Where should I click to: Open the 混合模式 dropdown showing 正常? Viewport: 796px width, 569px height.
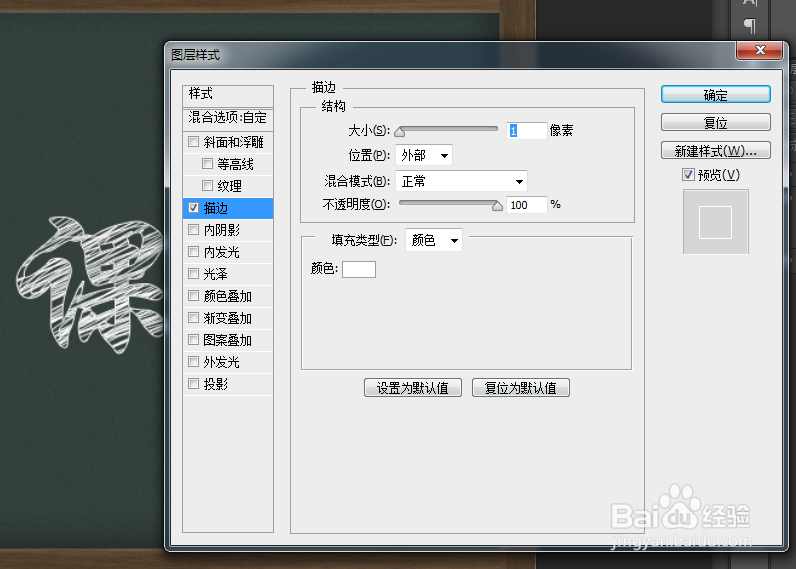(461, 181)
